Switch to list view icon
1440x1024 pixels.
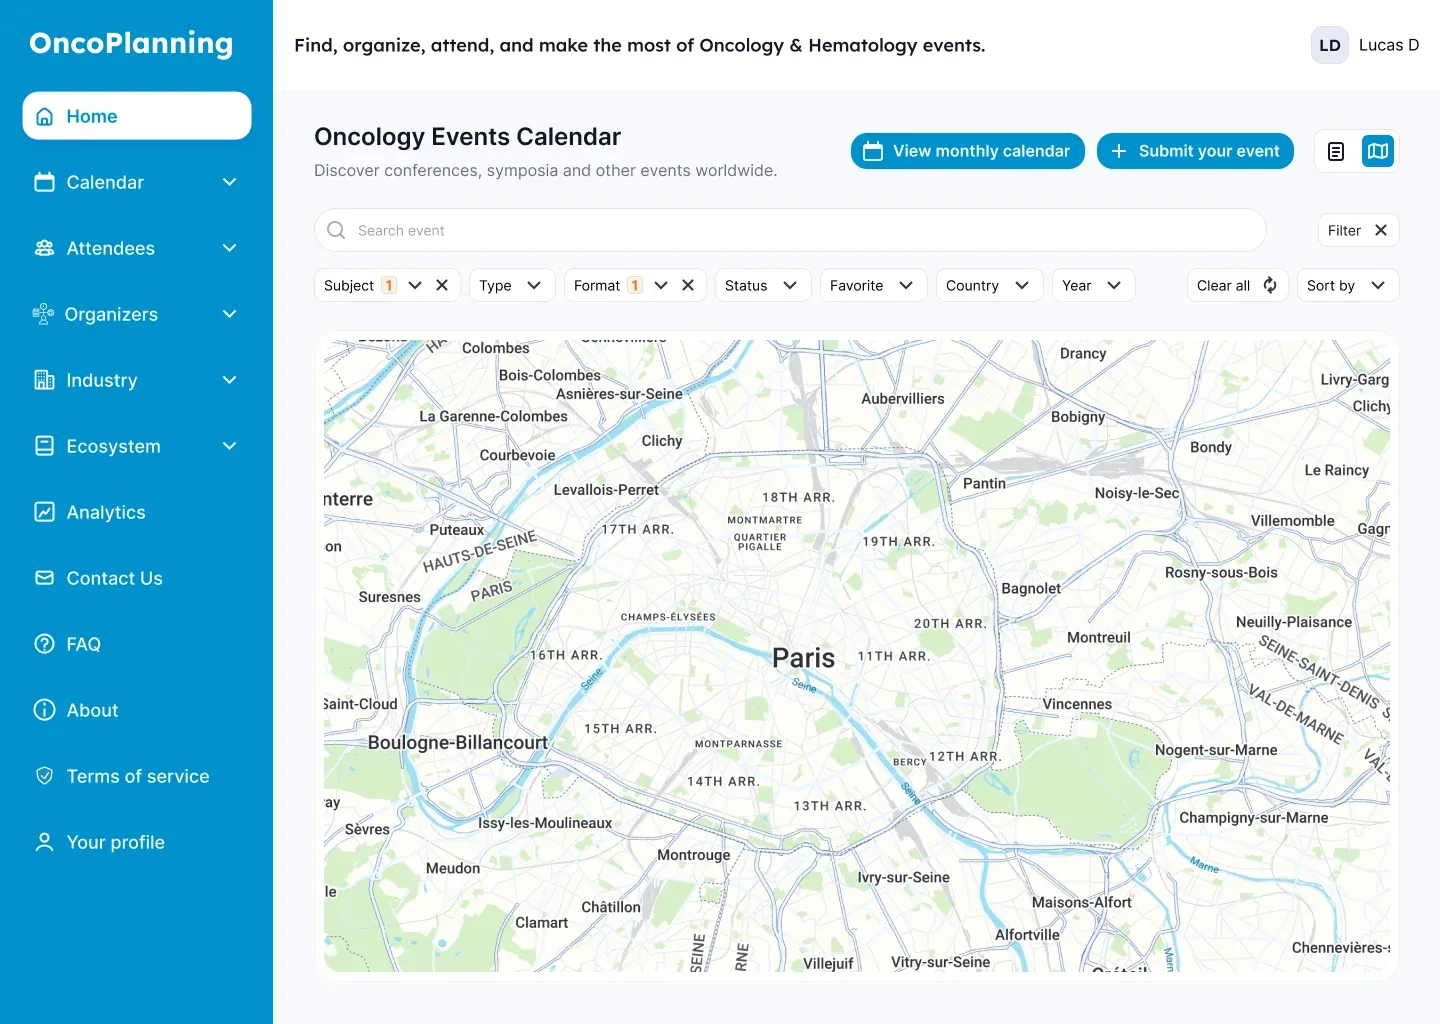tap(1336, 151)
